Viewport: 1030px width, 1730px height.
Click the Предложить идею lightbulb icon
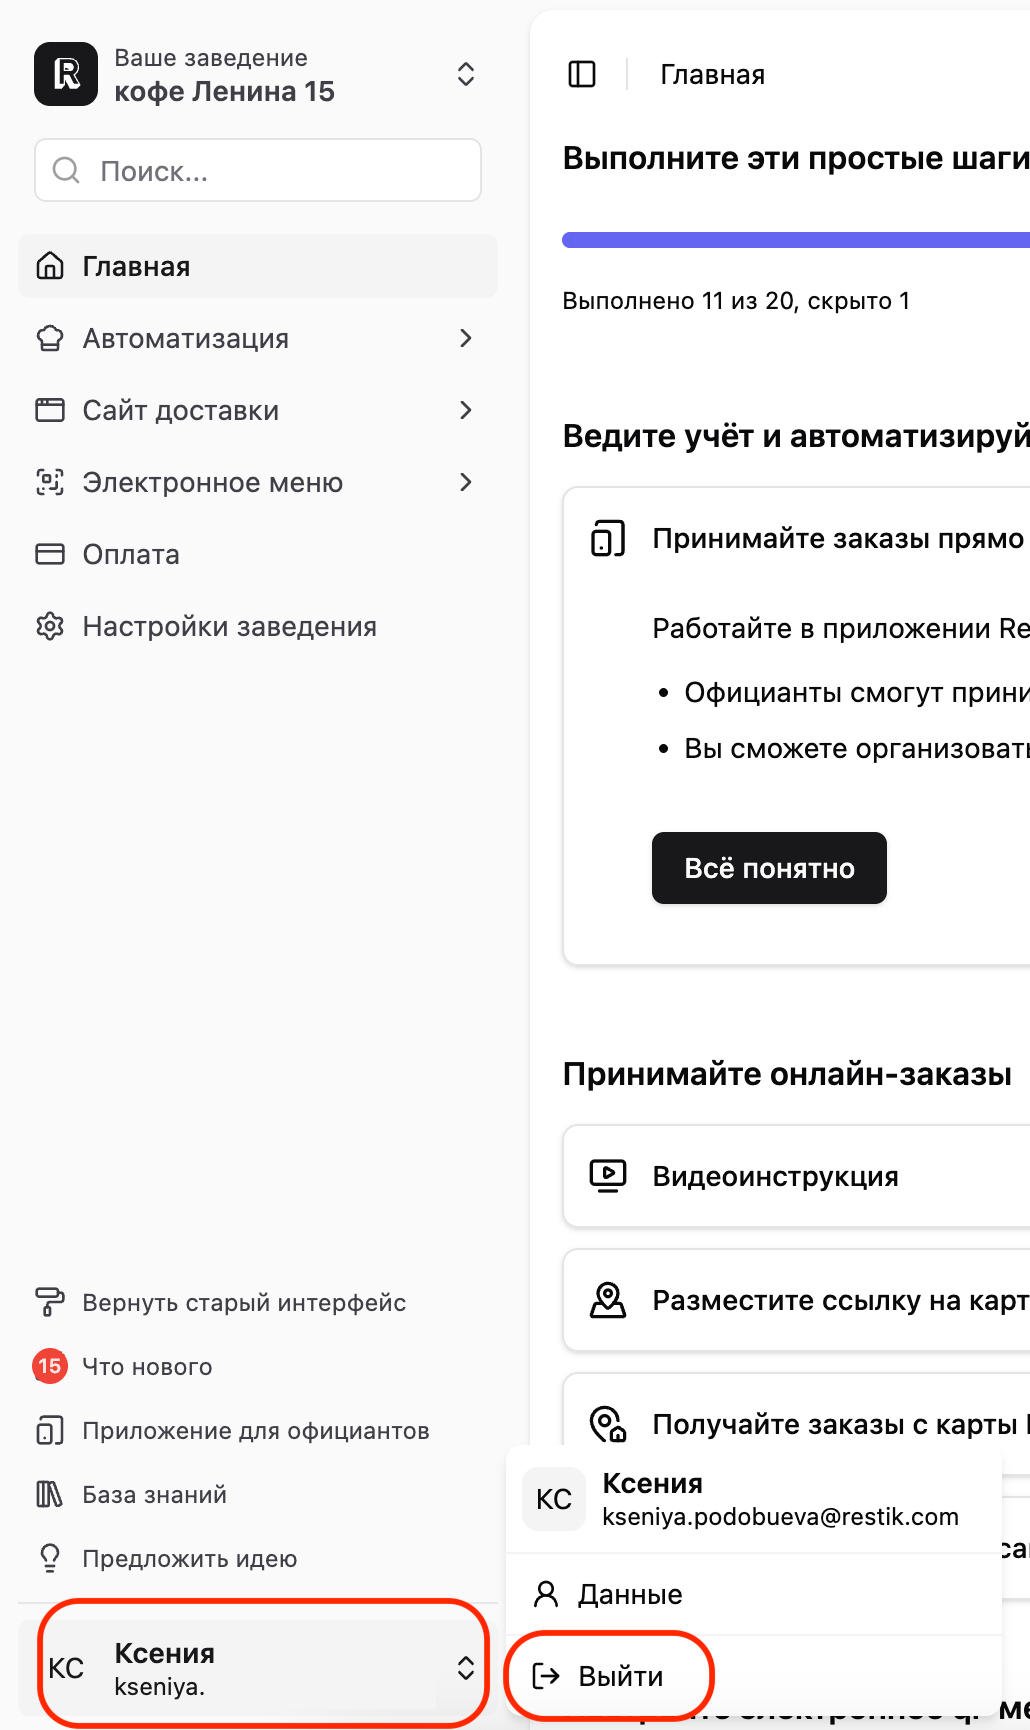point(50,1558)
